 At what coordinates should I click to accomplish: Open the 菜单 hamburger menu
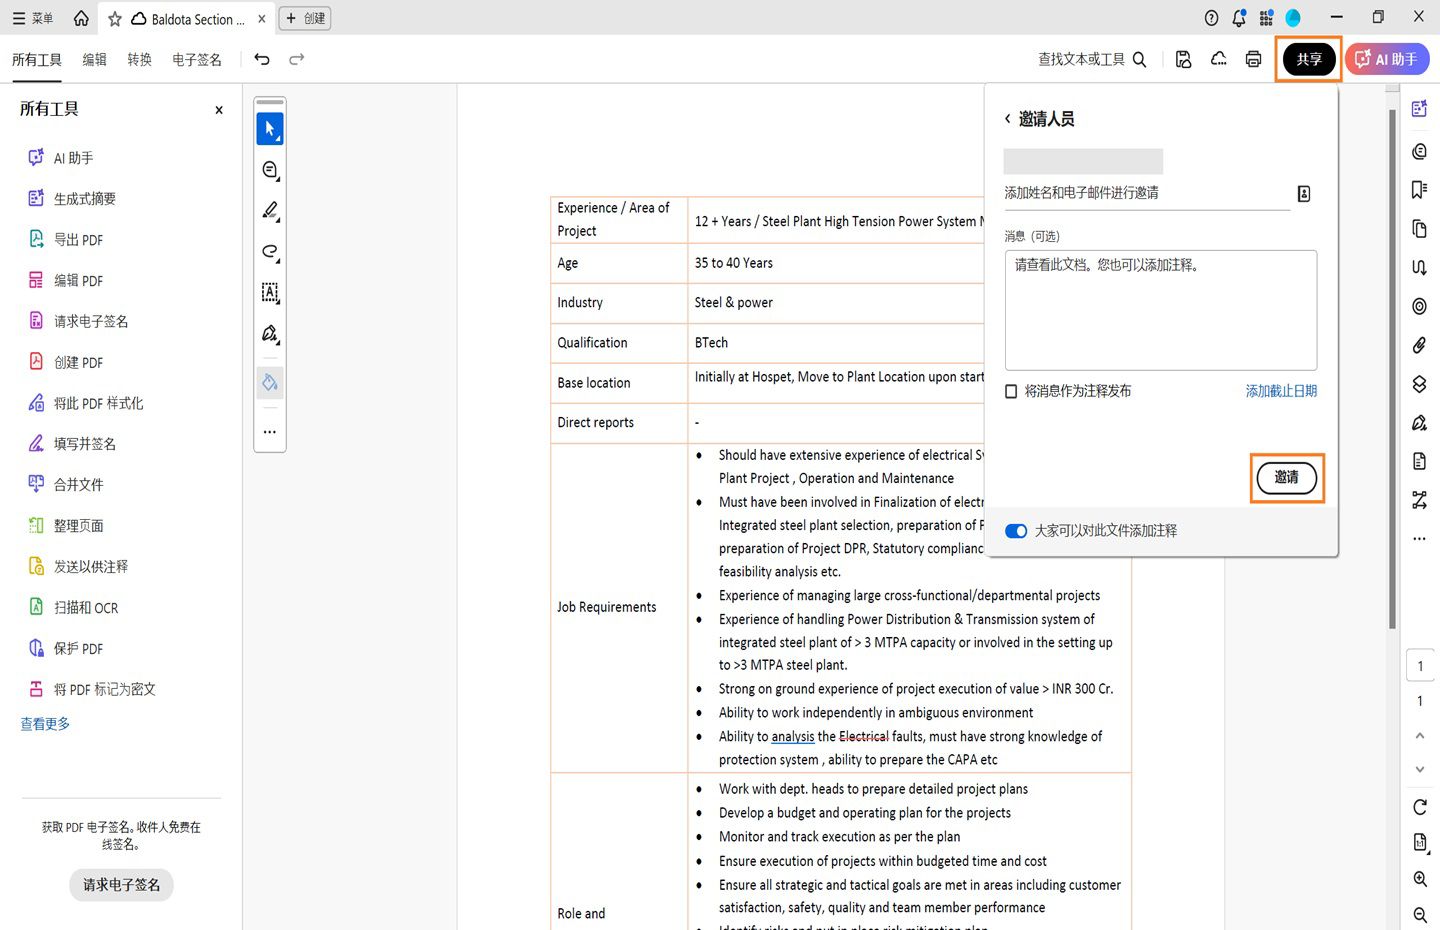click(33, 18)
